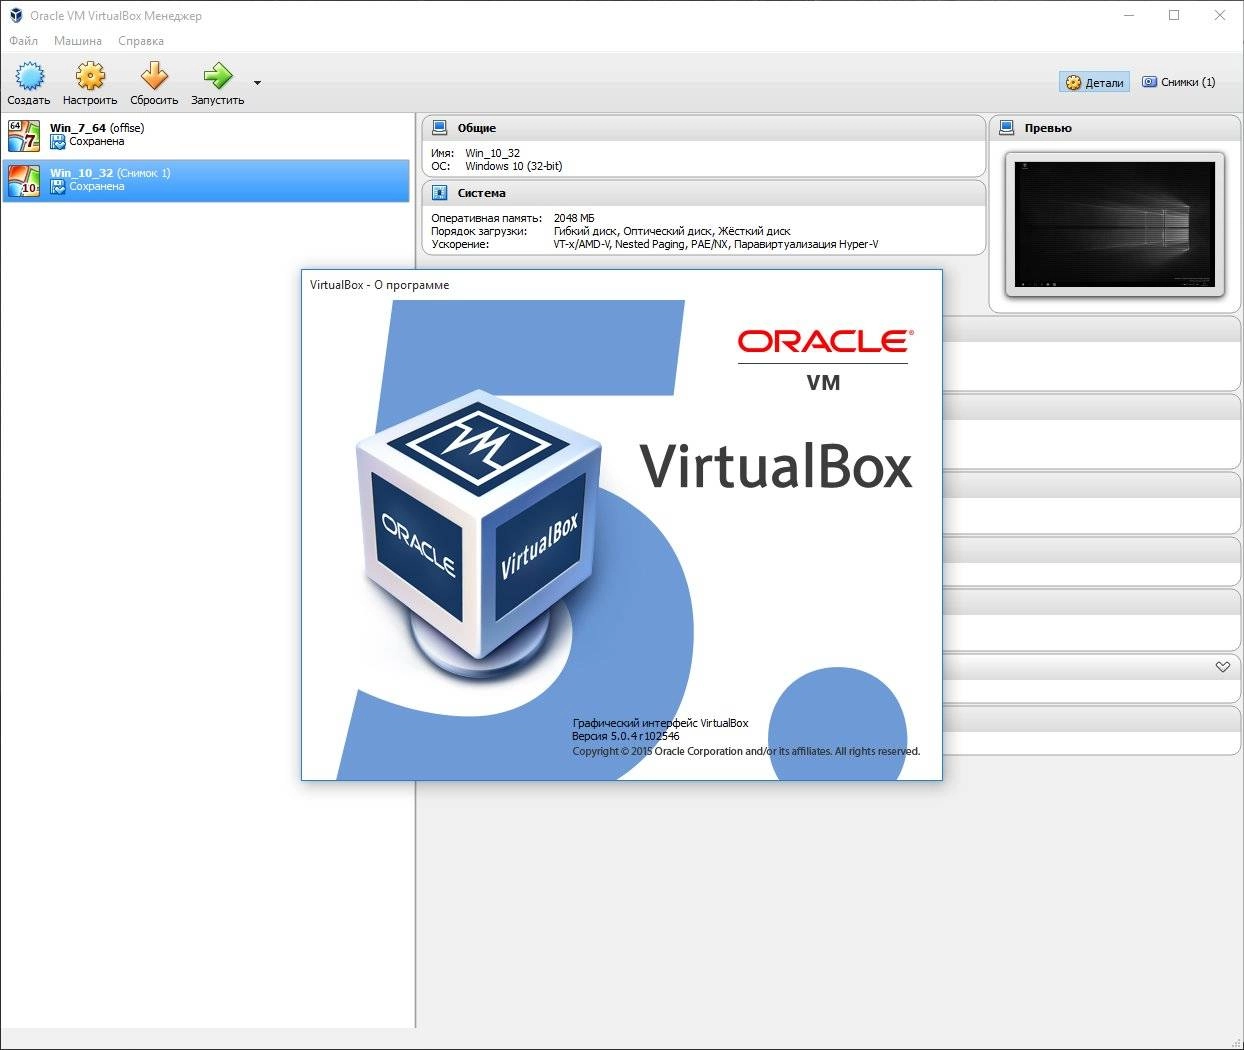Click the Win_10_32 preview thumbnail
Screen dimensions: 1244x1050
click(1115, 224)
